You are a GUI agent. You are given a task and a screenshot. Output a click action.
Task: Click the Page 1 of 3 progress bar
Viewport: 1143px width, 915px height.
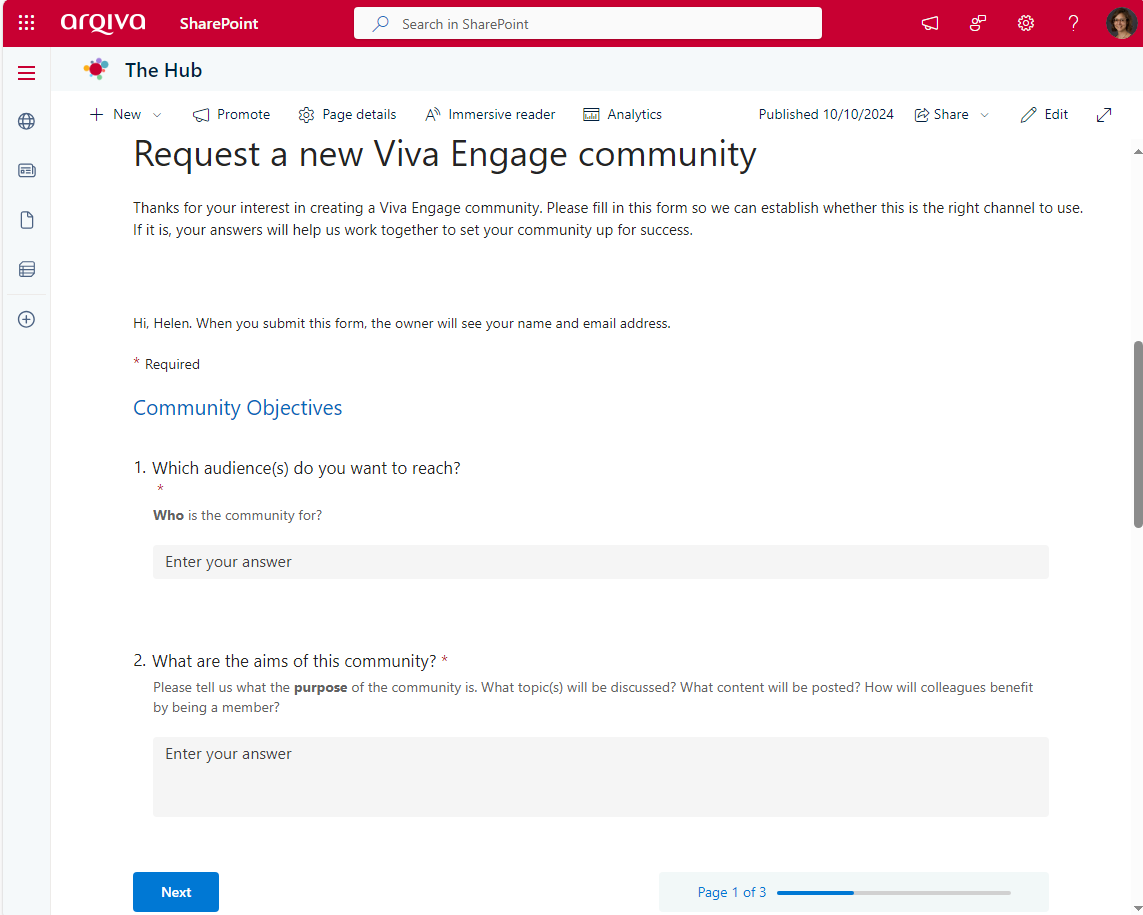[x=894, y=892]
